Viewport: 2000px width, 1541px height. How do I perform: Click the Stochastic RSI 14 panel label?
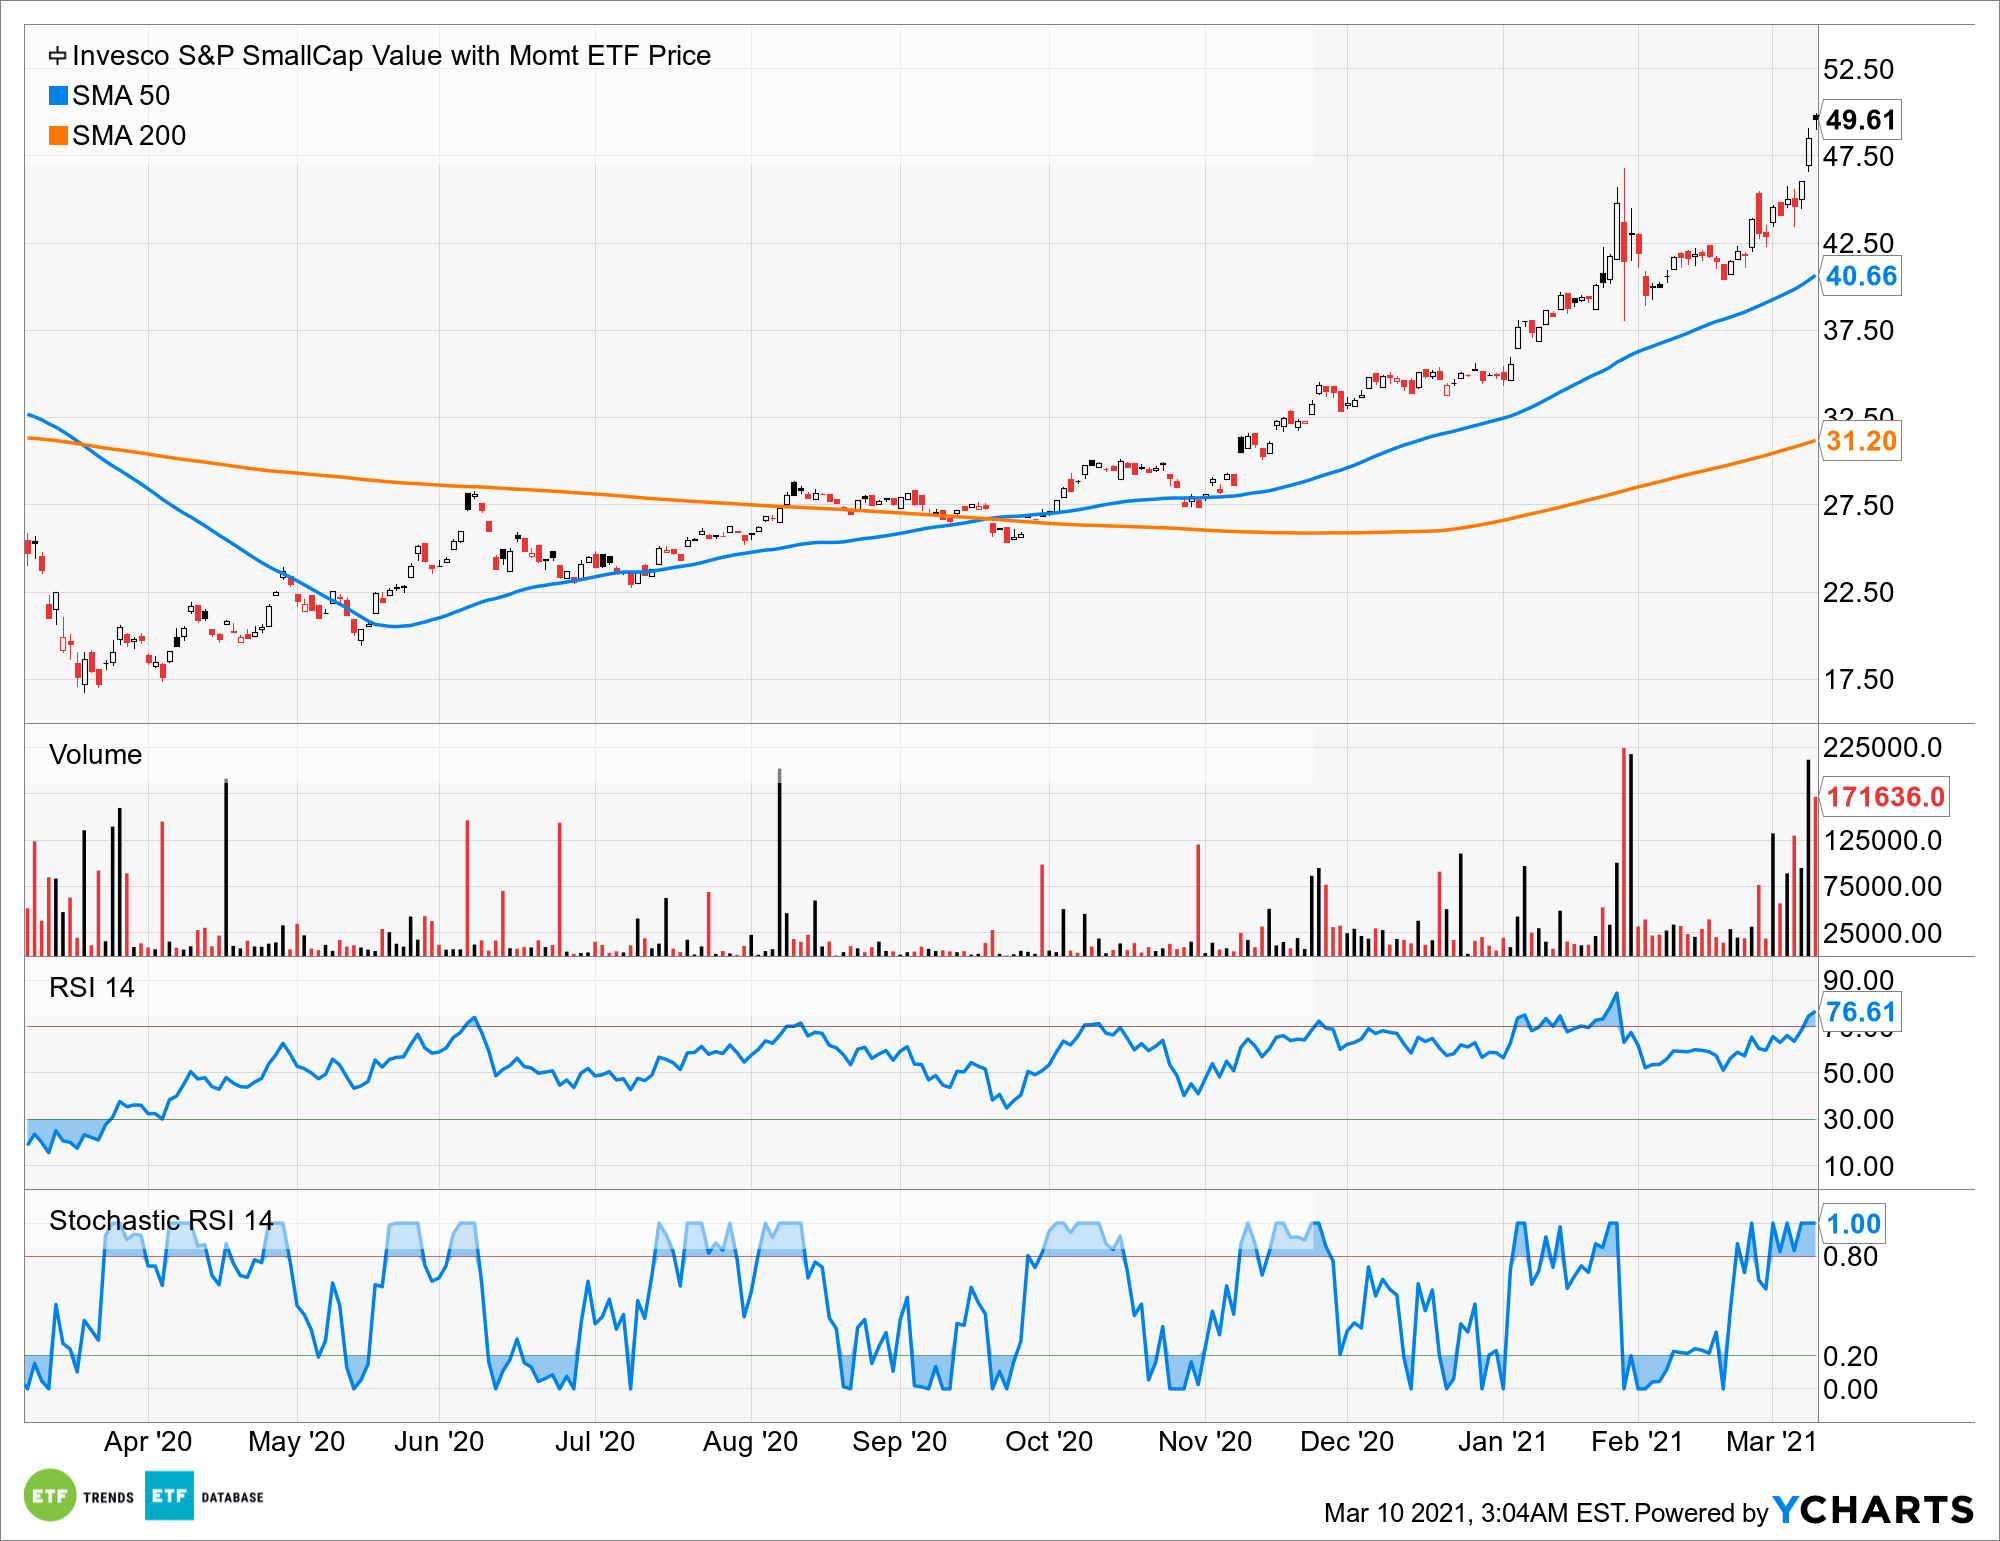pos(160,1220)
